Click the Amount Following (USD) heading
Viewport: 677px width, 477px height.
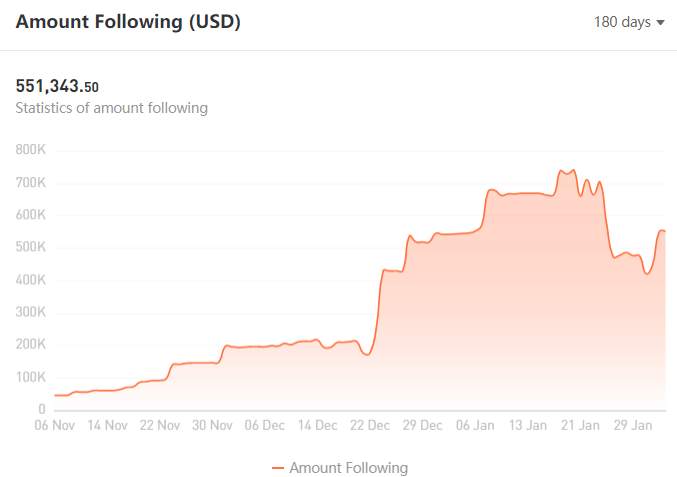click(128, 22)
